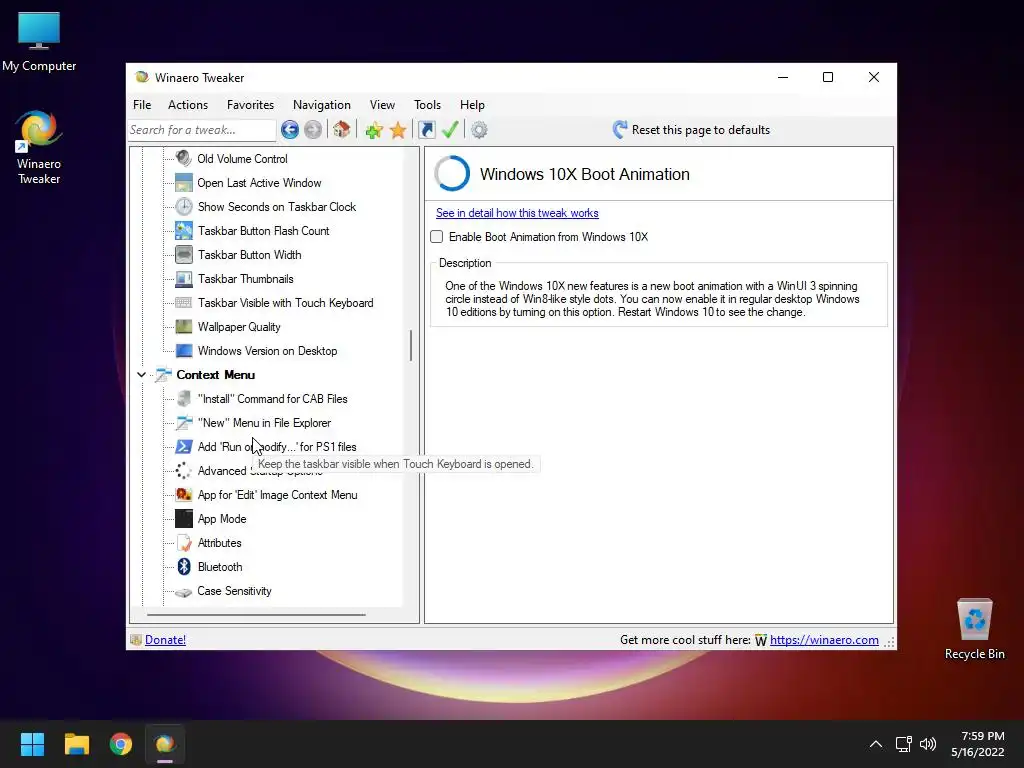Click the green checkmark toolbar icon
The height and width of the screenshot is (768, 1024).
click(450, 129)
